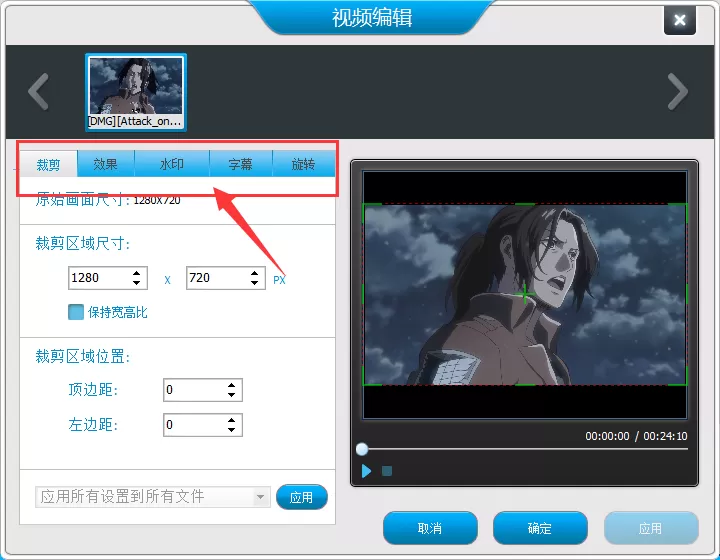Increase crop width with up arrow

point(136,273)
